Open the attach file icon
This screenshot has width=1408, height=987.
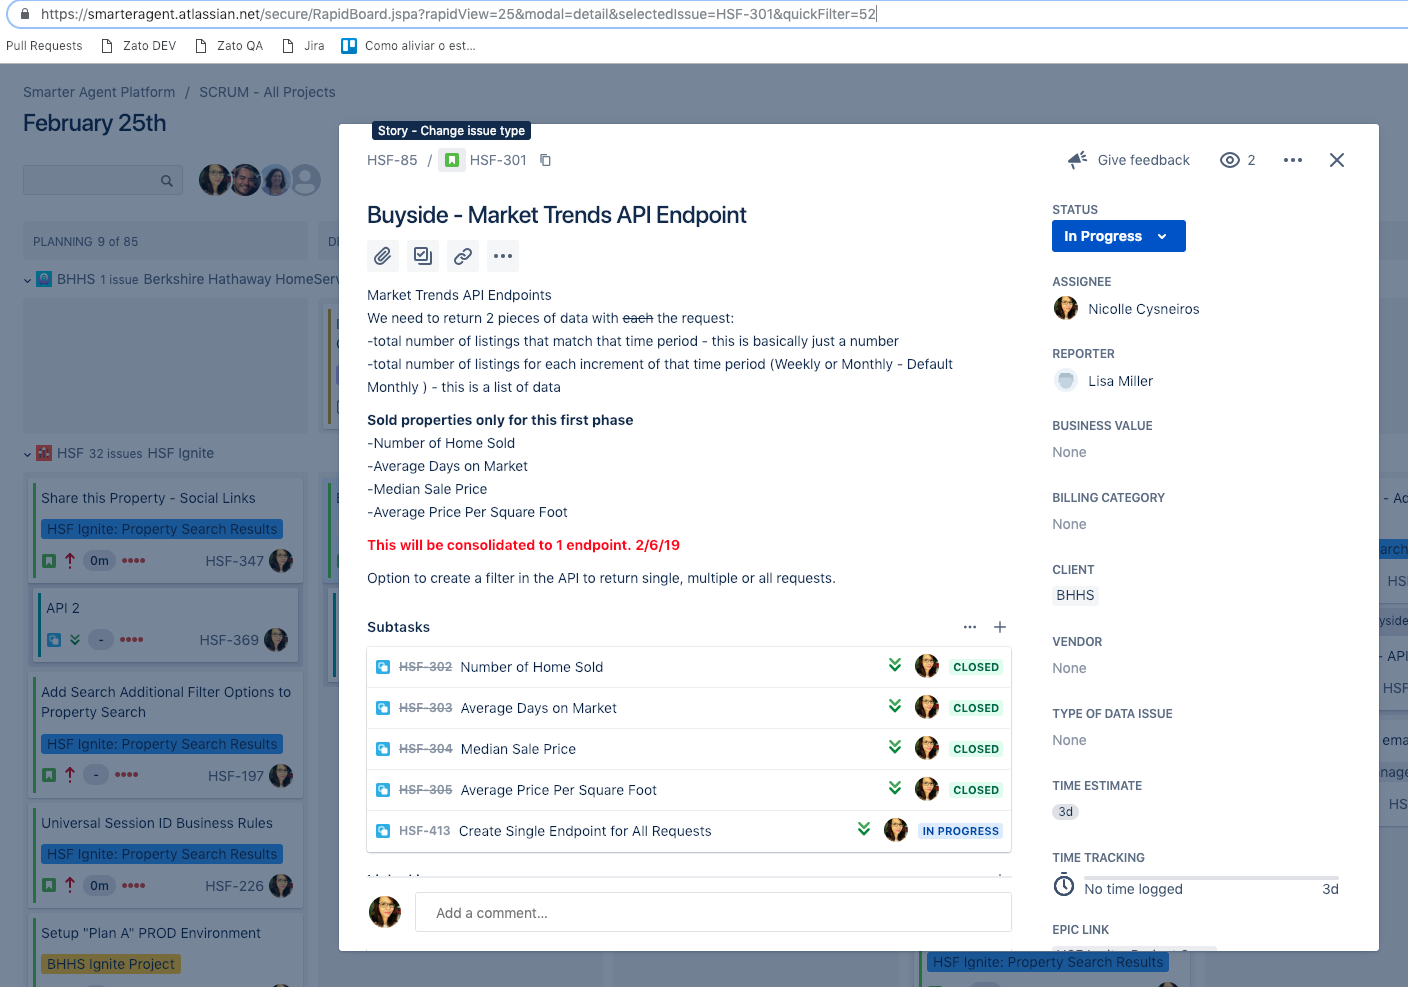[x=382, y=256]
